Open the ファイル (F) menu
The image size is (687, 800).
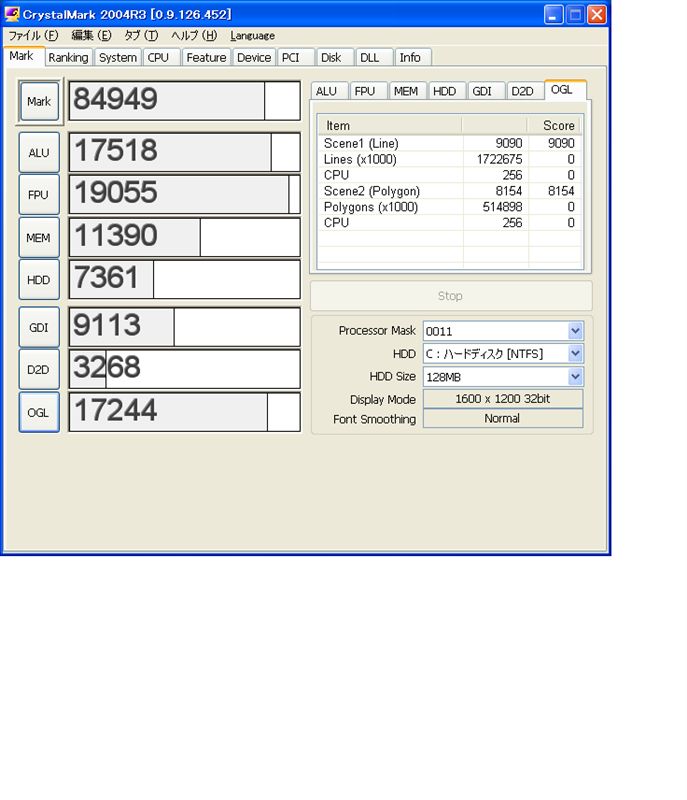[34, 35]
